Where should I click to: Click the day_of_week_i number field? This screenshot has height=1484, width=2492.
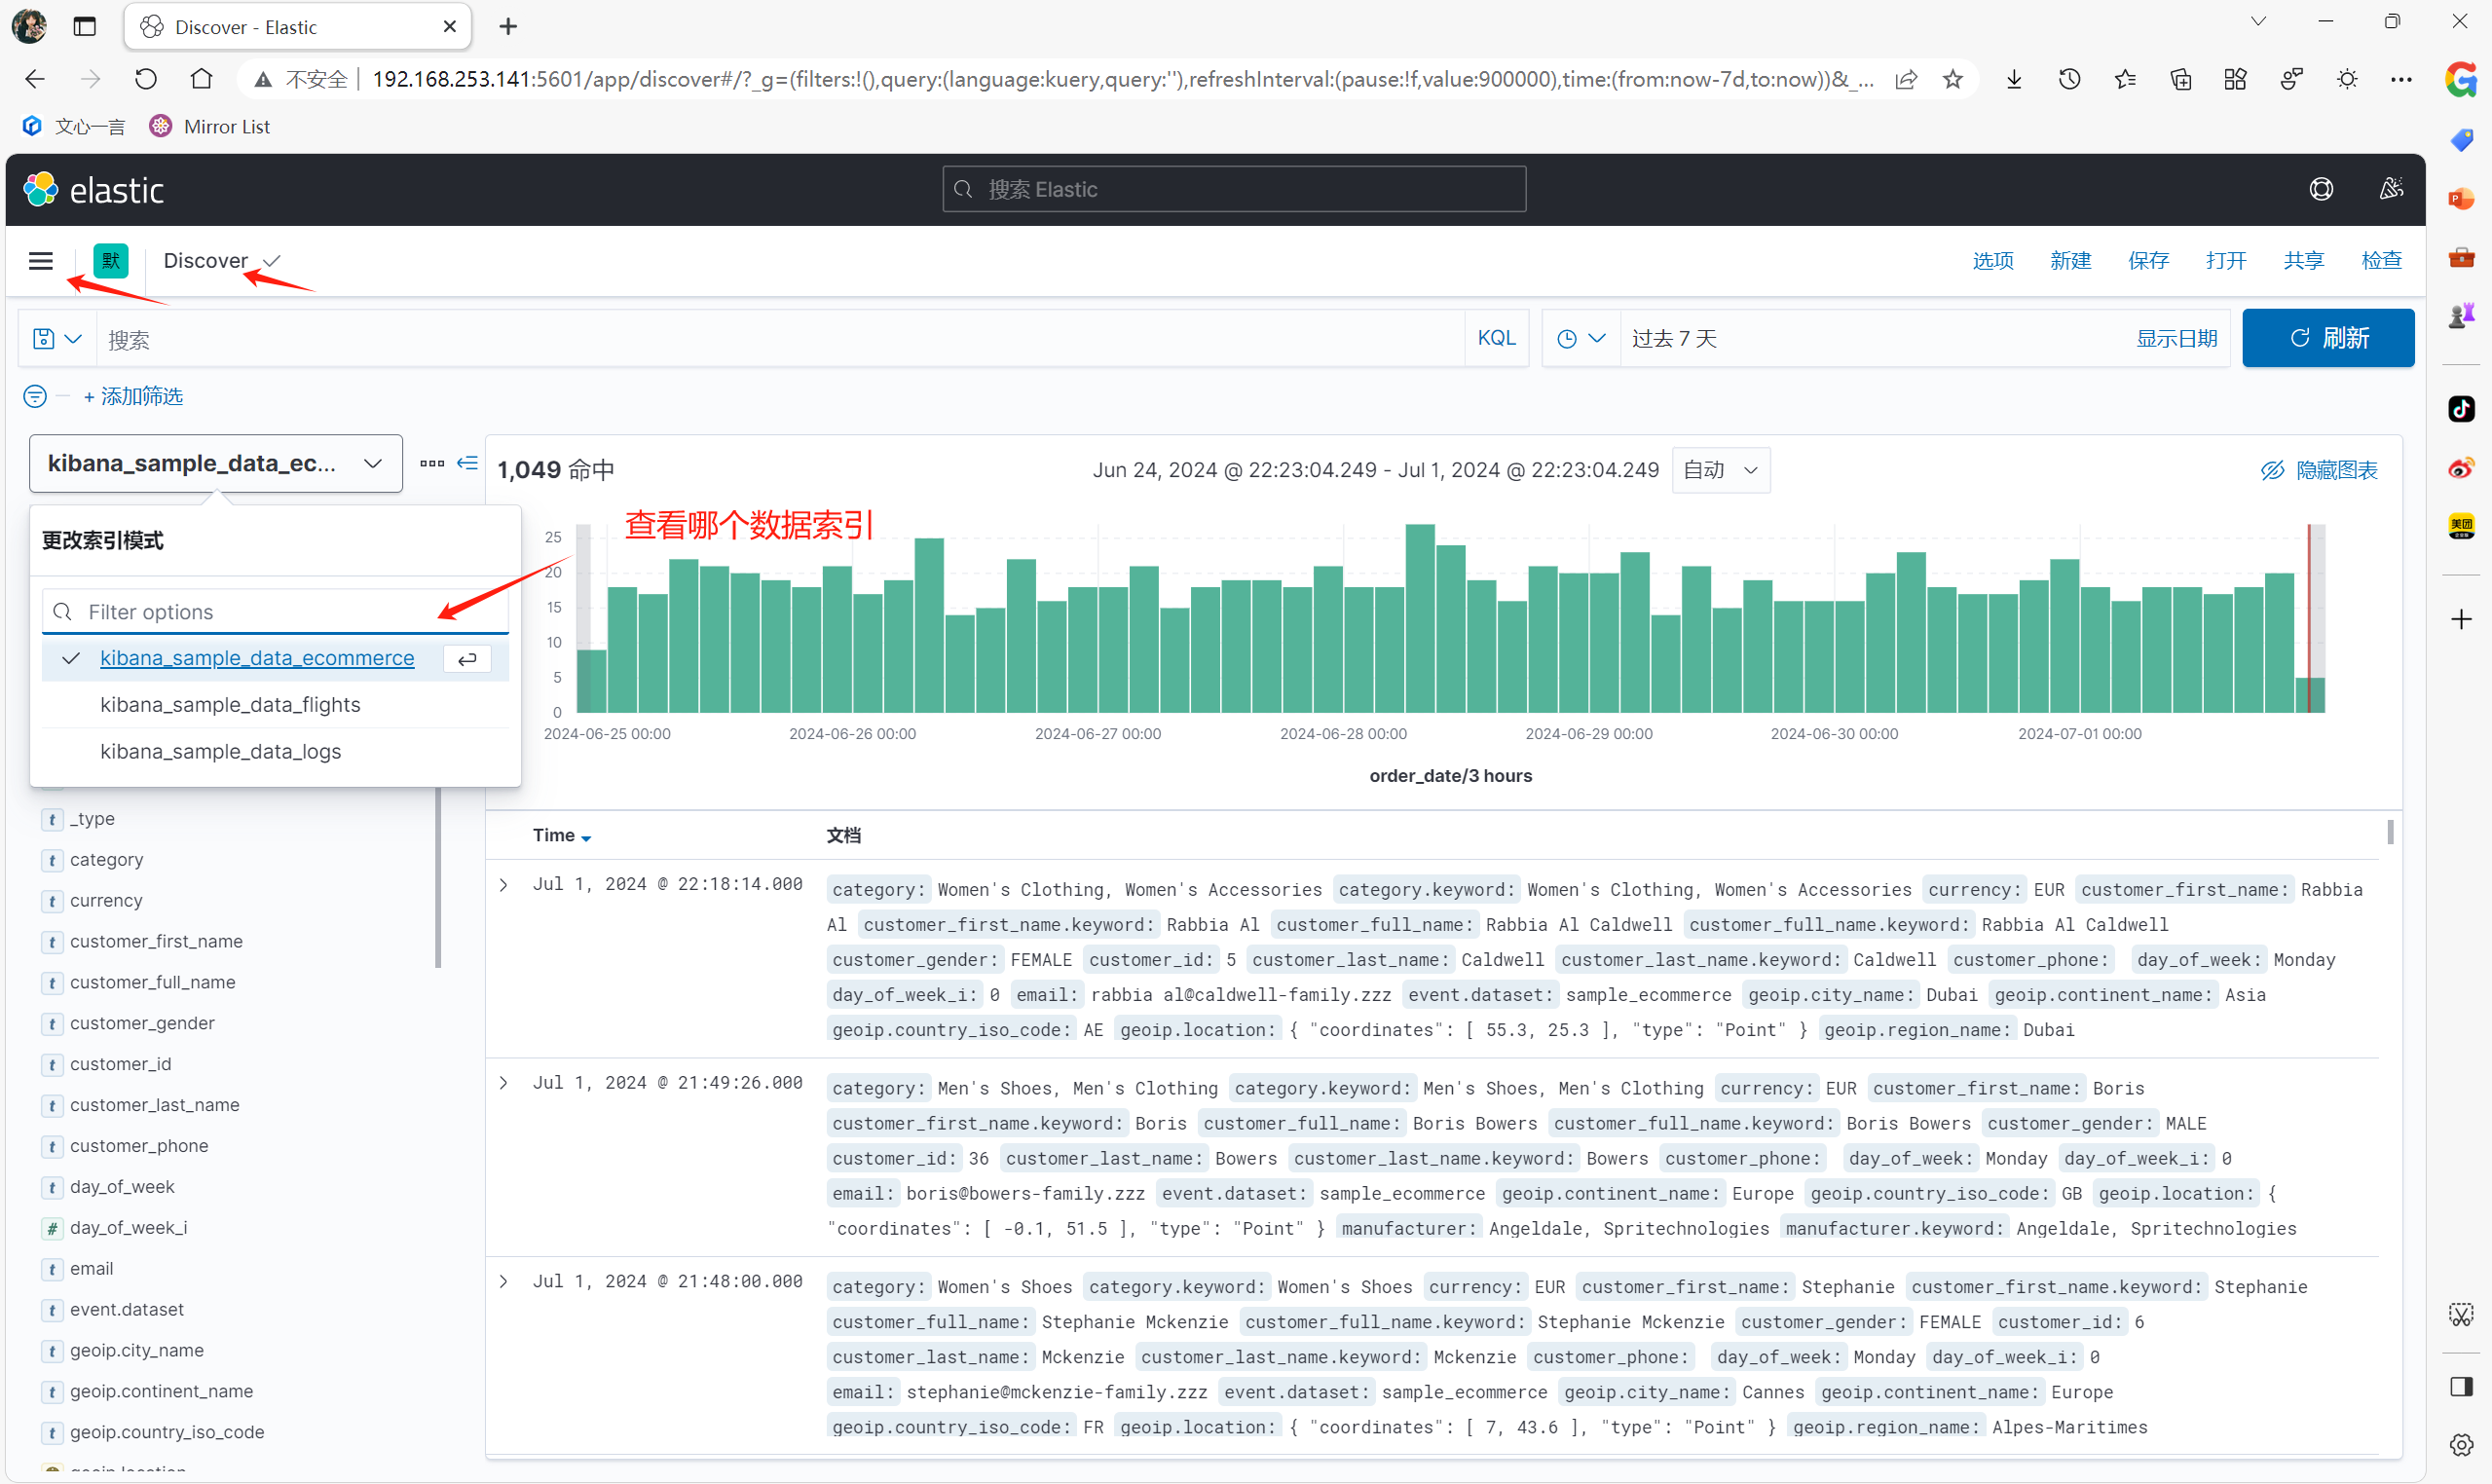[x=128, y=1227]
